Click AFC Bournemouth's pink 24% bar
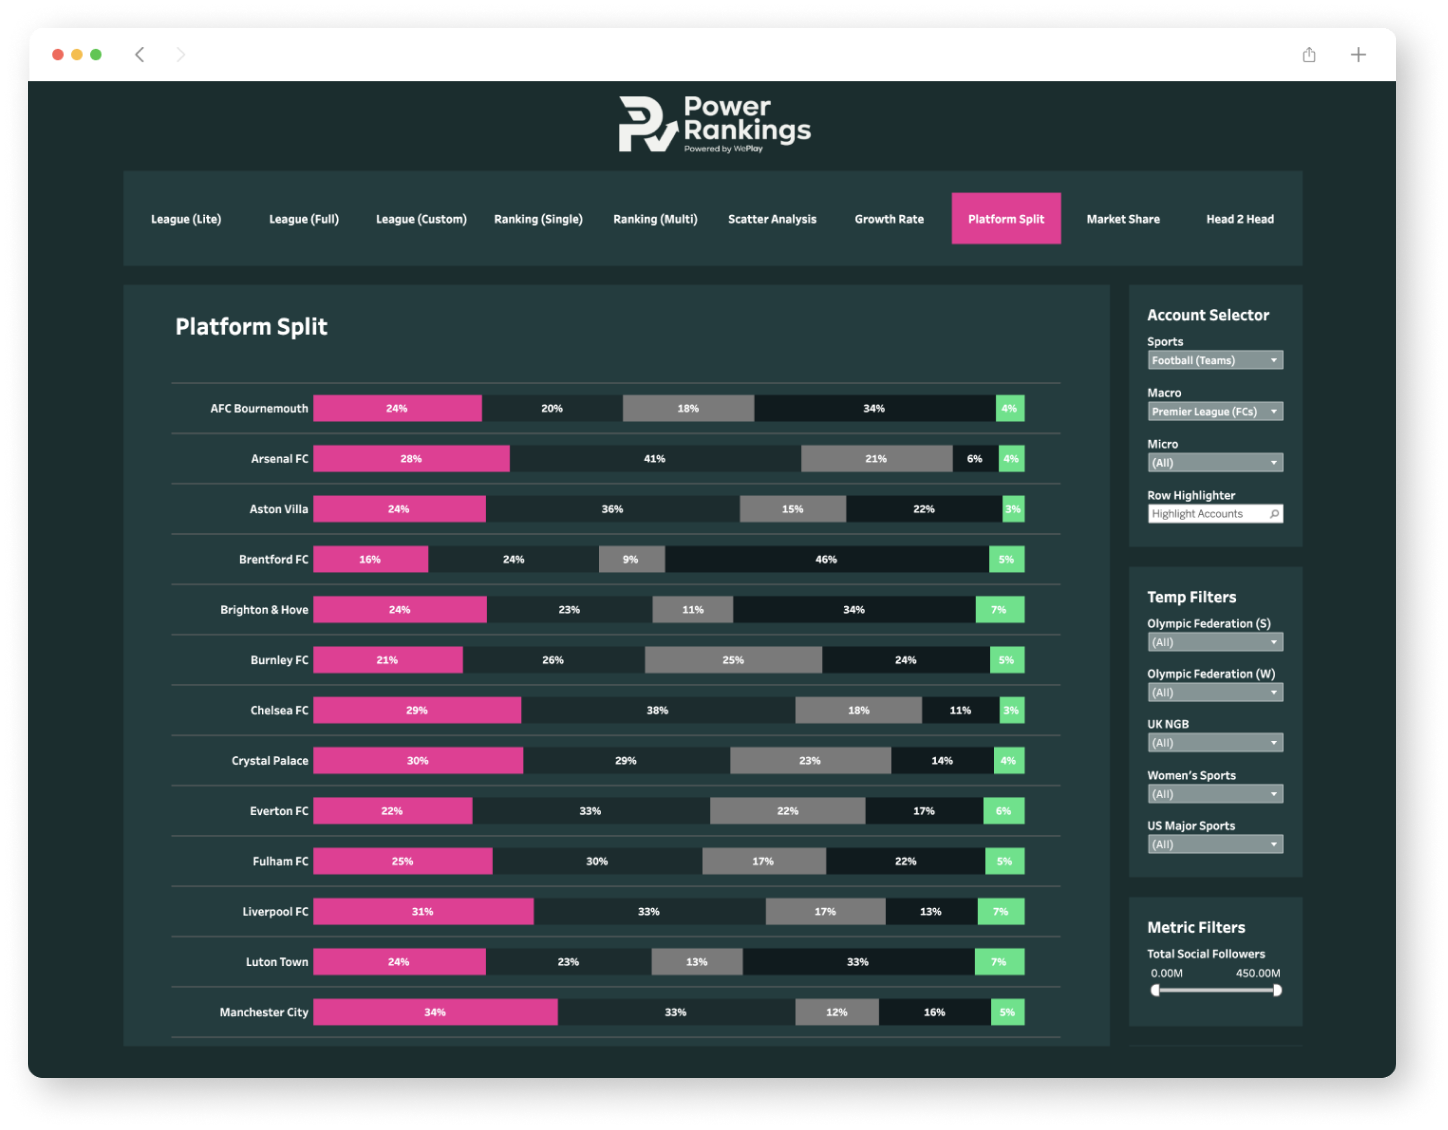The image size is (1448, 1130). [x=397, y=408]
